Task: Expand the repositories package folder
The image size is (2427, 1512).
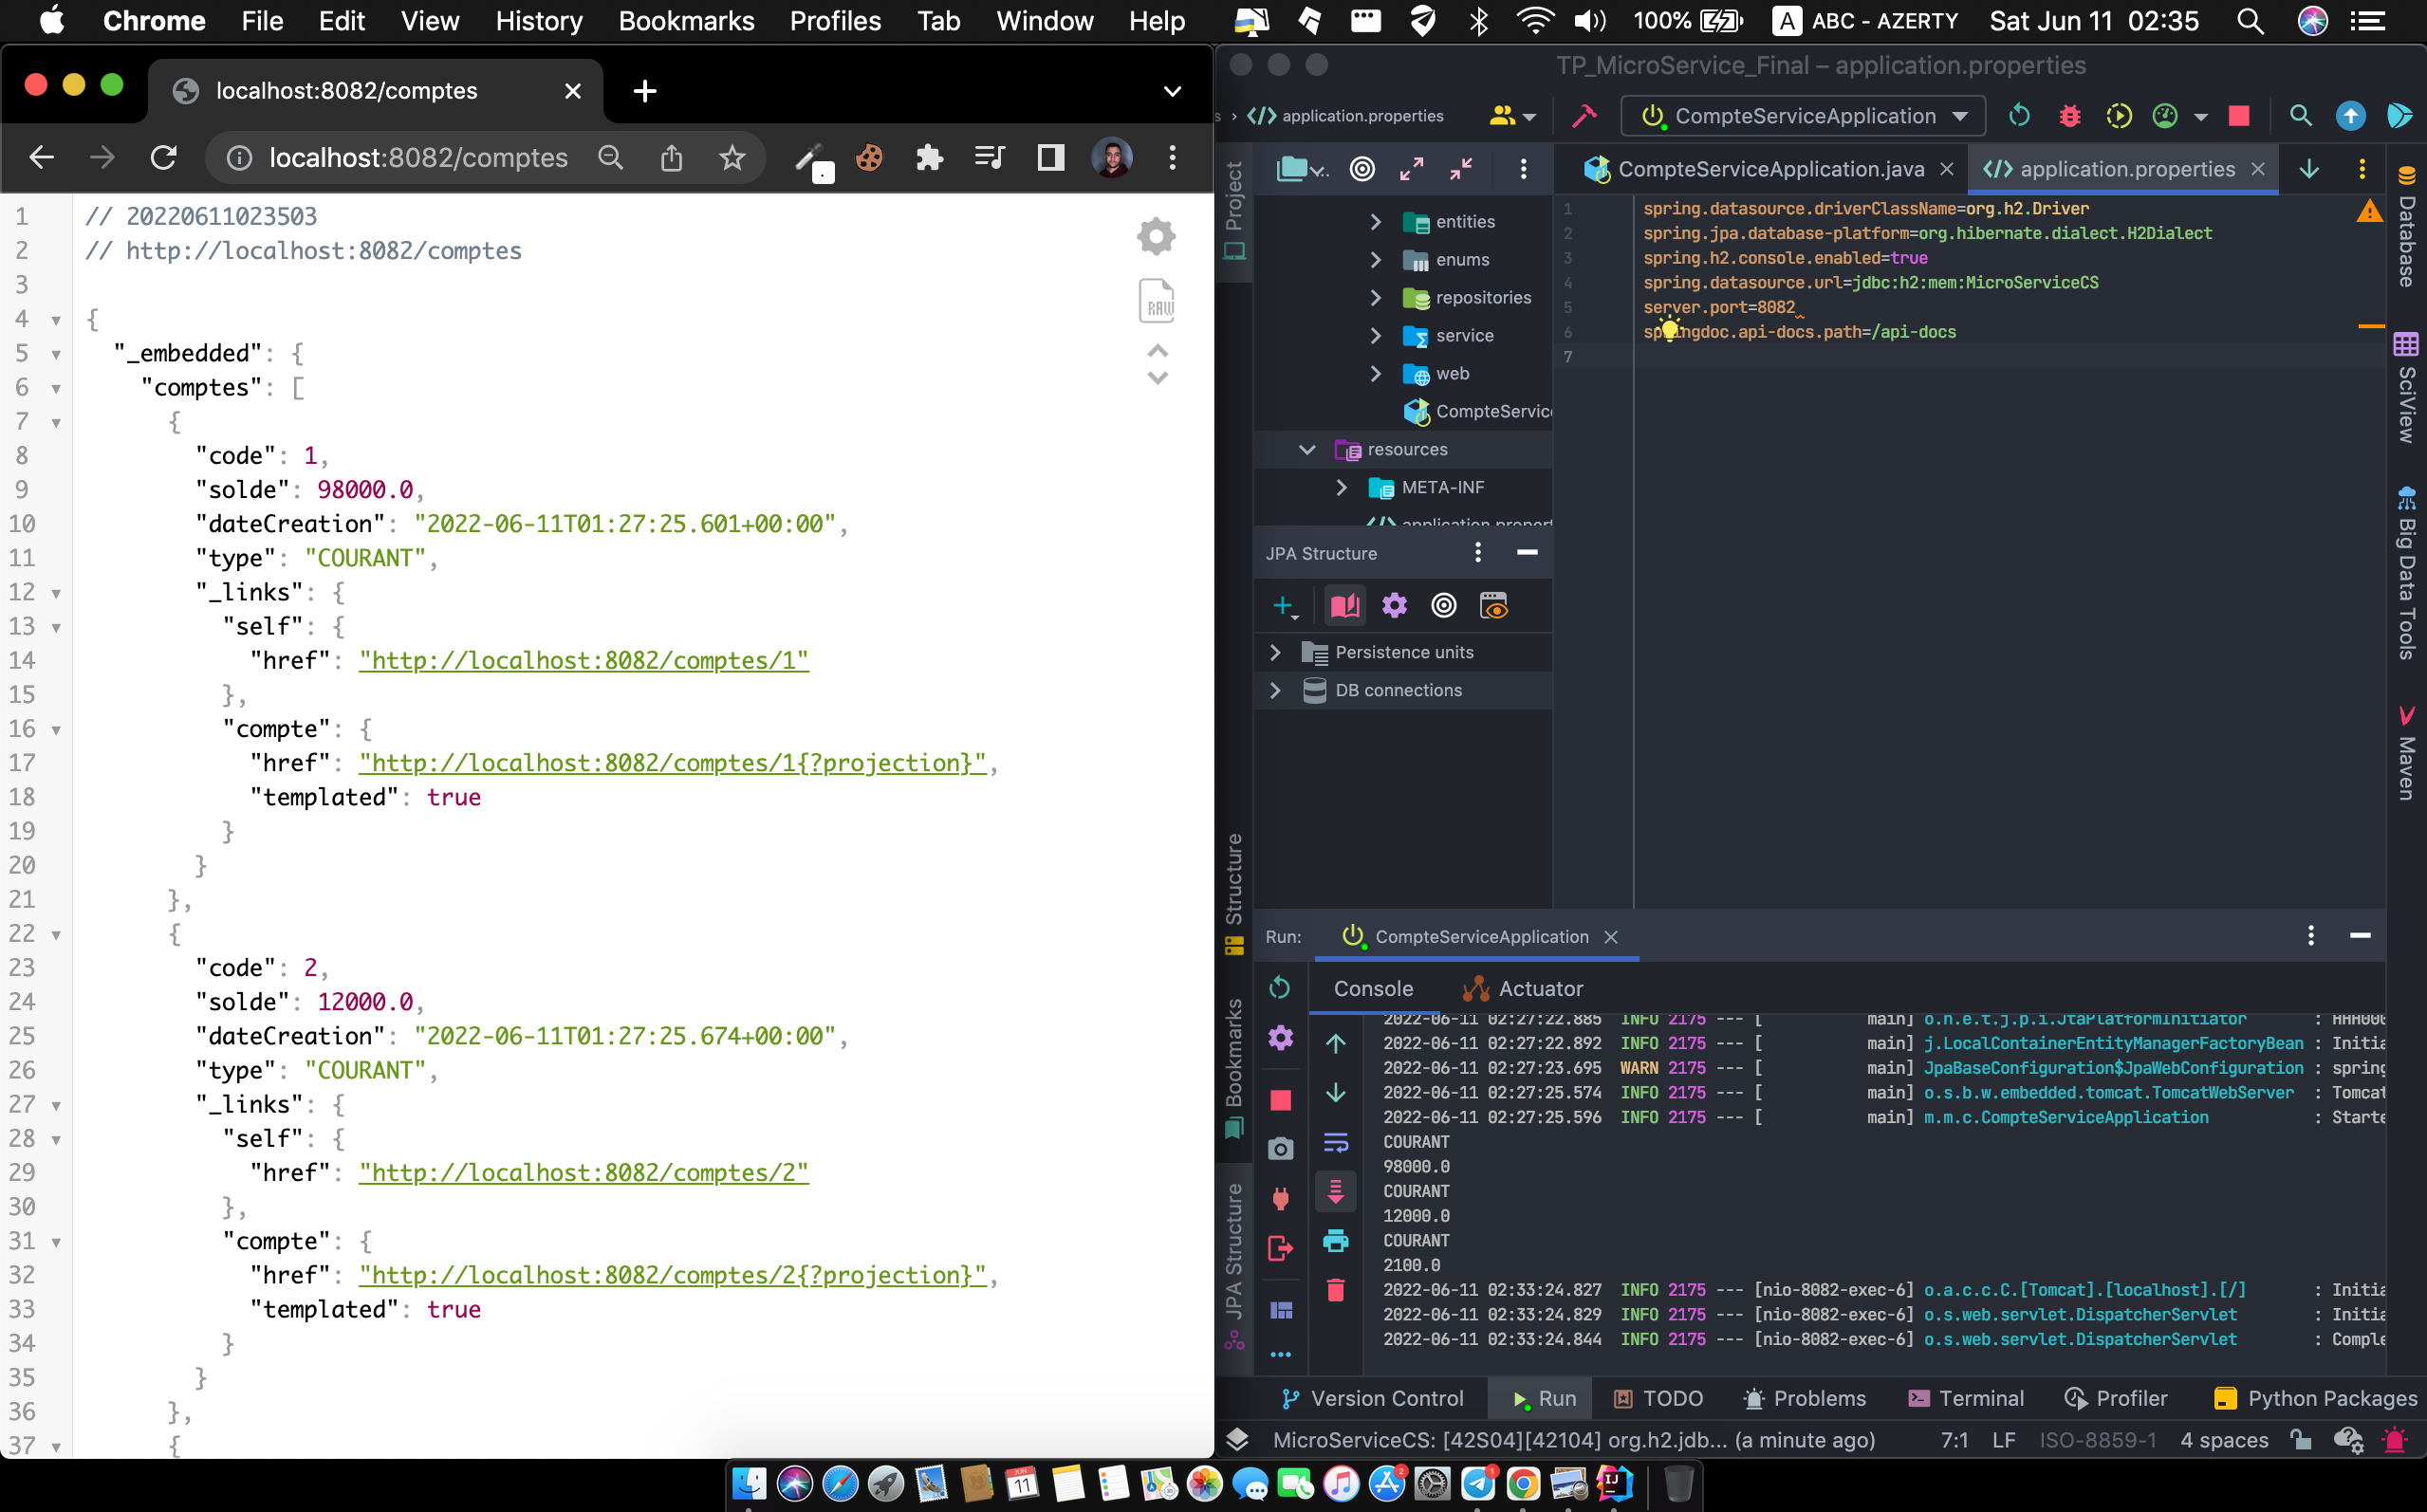Action: point(1375,298)
